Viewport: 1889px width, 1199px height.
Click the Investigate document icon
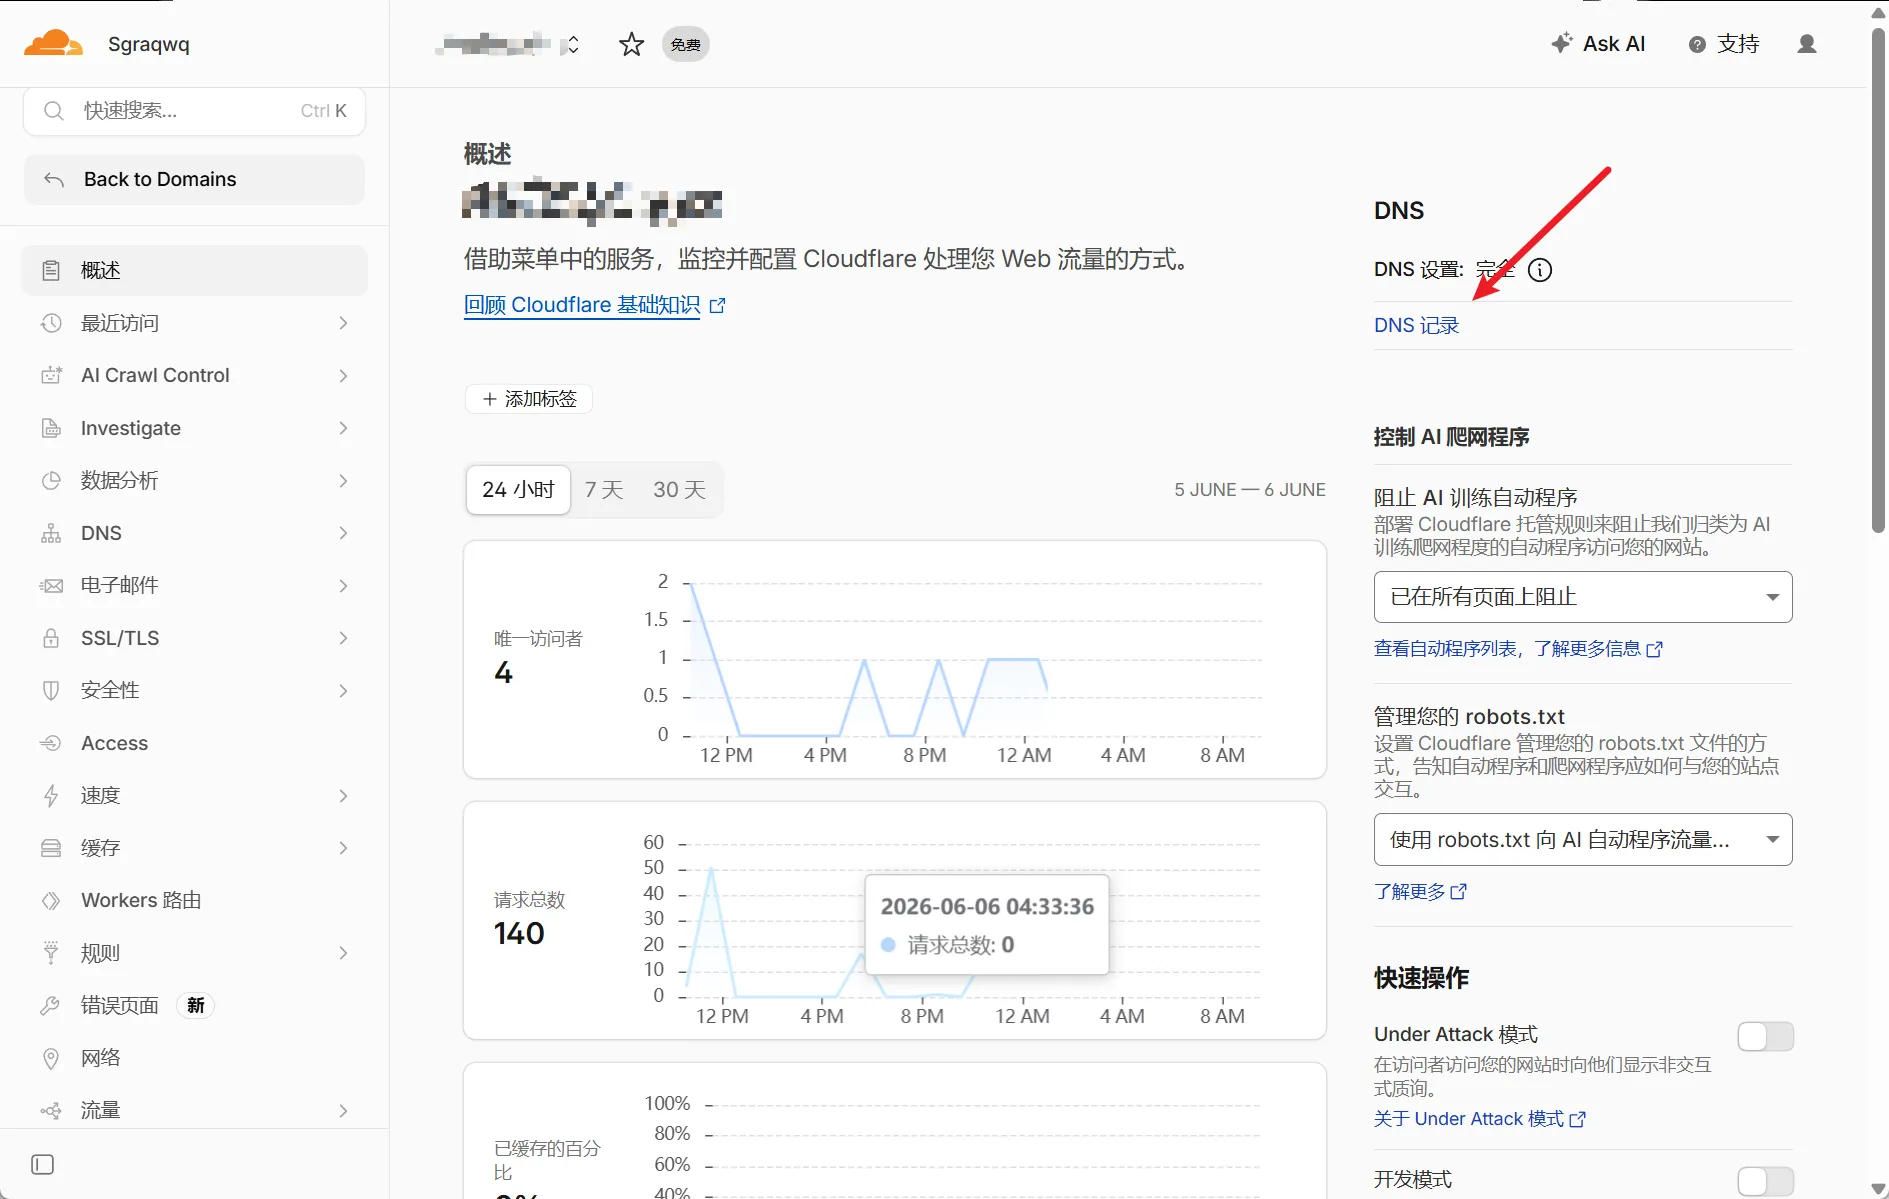51,428
